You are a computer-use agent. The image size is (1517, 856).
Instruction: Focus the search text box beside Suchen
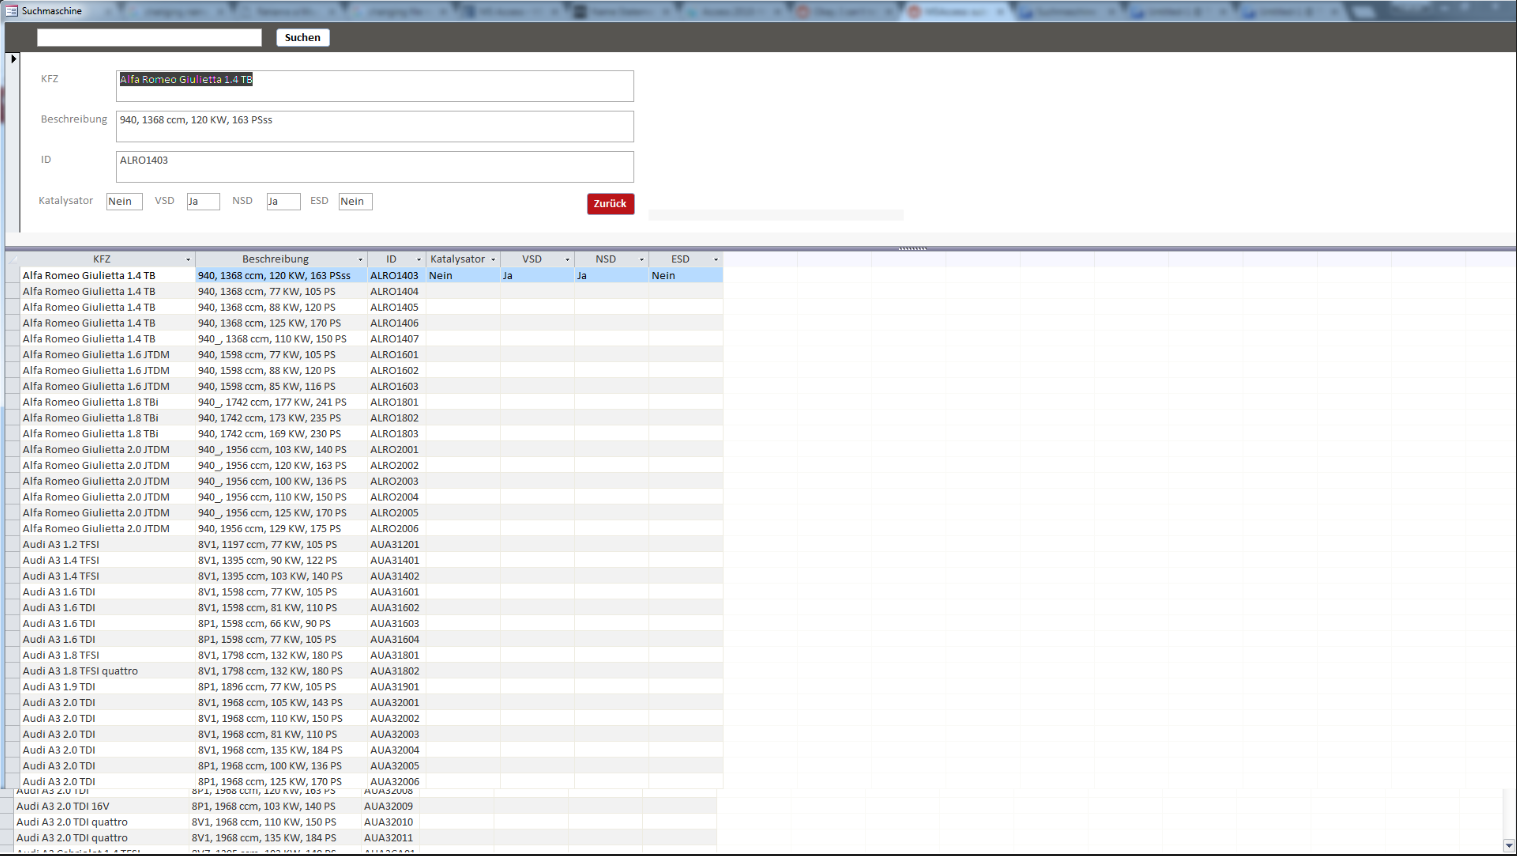coord(149,38)
